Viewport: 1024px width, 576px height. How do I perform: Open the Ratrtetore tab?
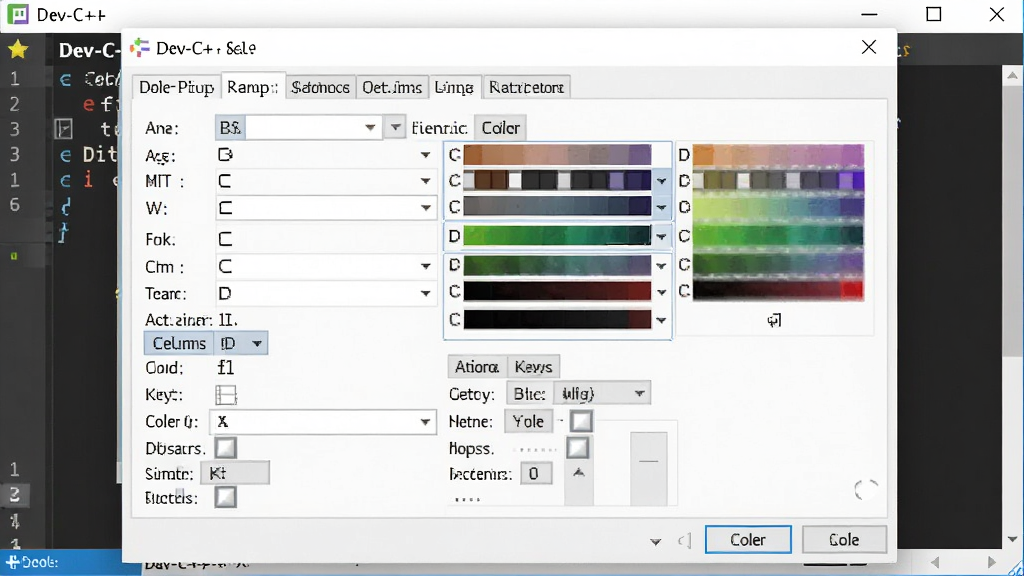click(x=526, y=88)
